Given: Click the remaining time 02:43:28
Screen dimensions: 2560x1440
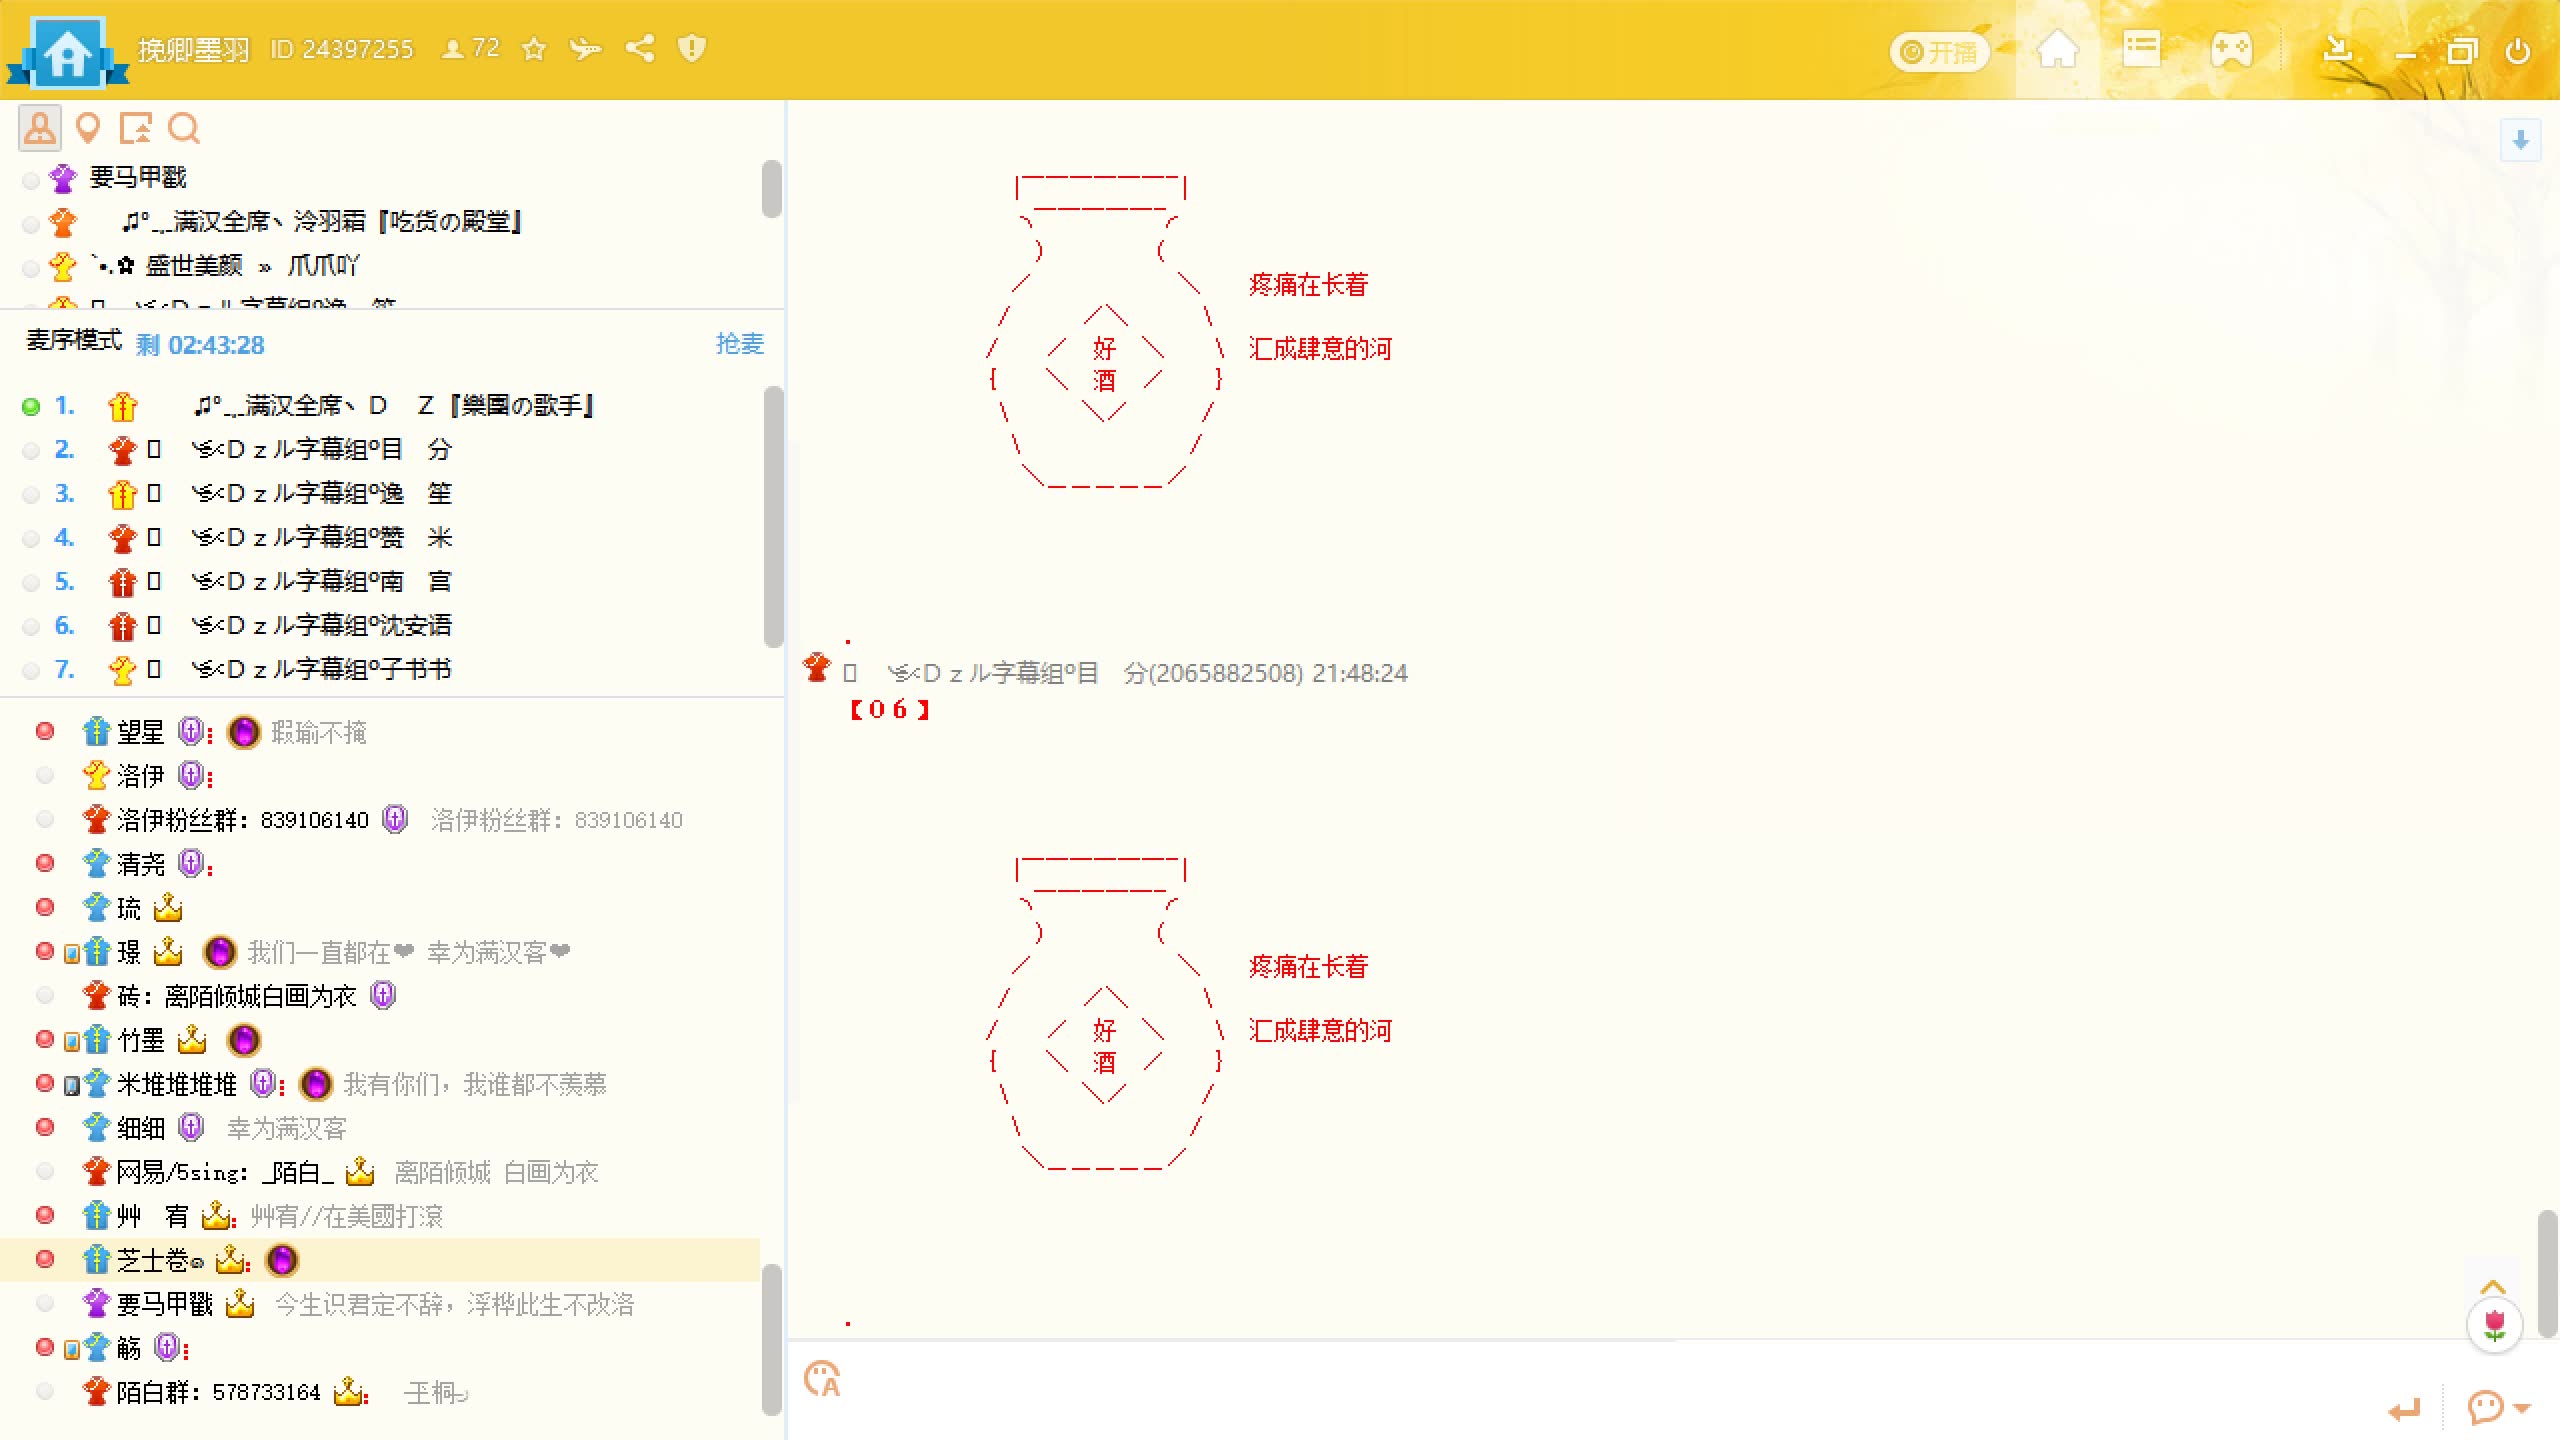Looking at the screenshot, I should [216, 345].
